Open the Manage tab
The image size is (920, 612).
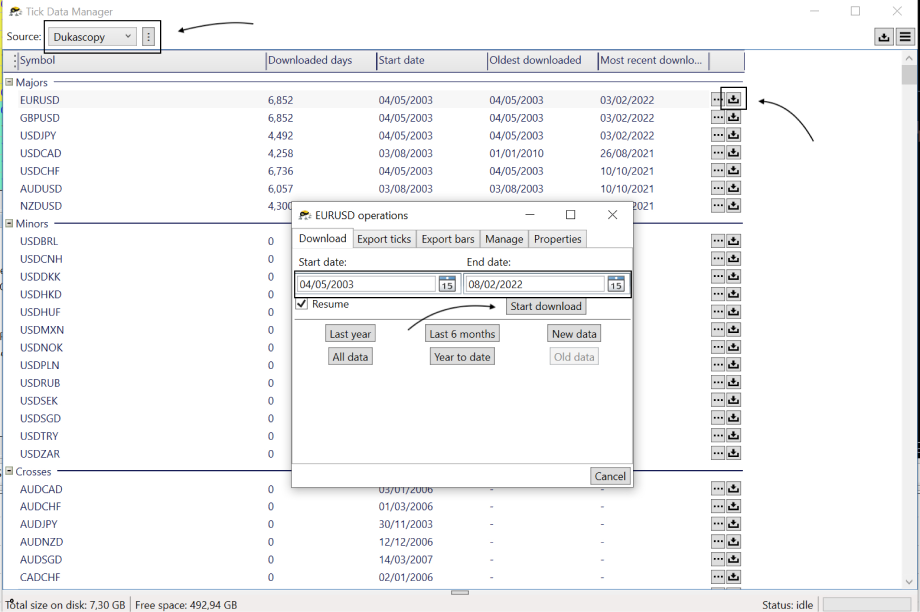503,239
